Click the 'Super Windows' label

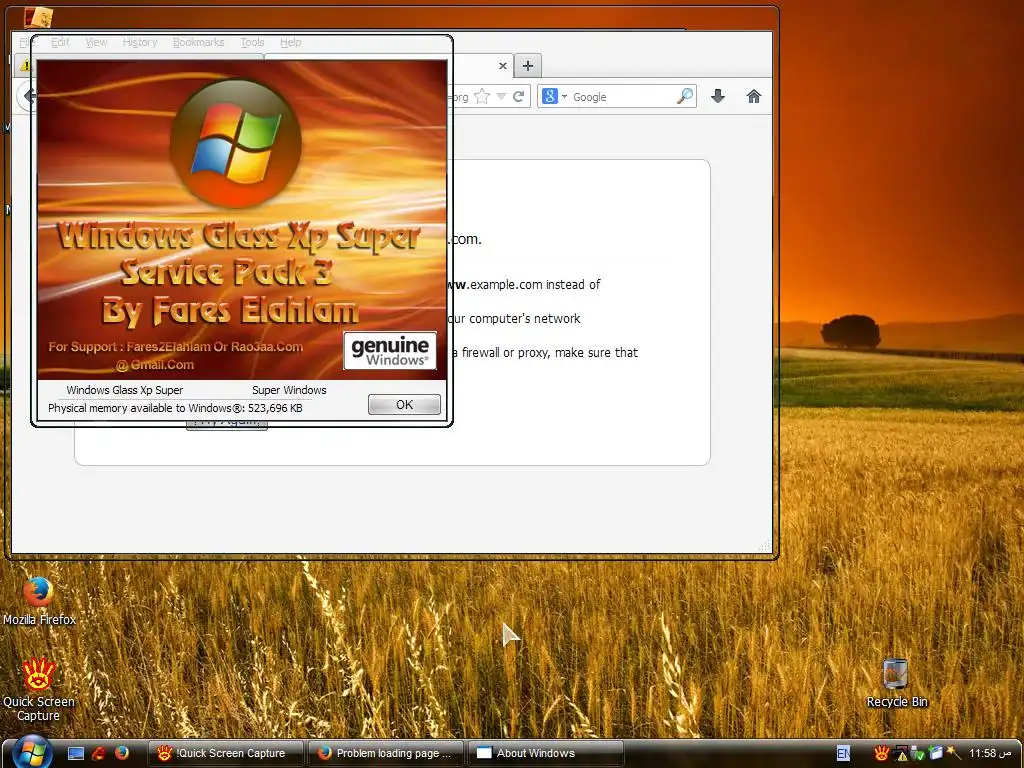click(x=289, y=390)
